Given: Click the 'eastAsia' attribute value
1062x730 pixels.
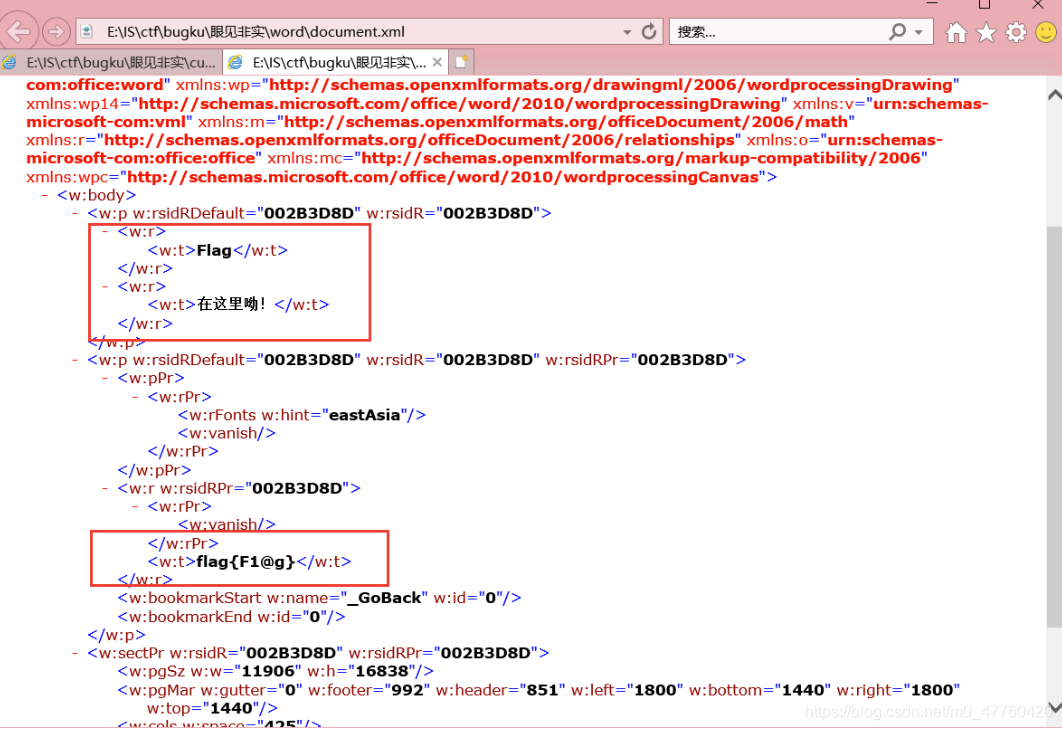Looking at the screenshot, I should pyautogui.click(x=364, y=415).
